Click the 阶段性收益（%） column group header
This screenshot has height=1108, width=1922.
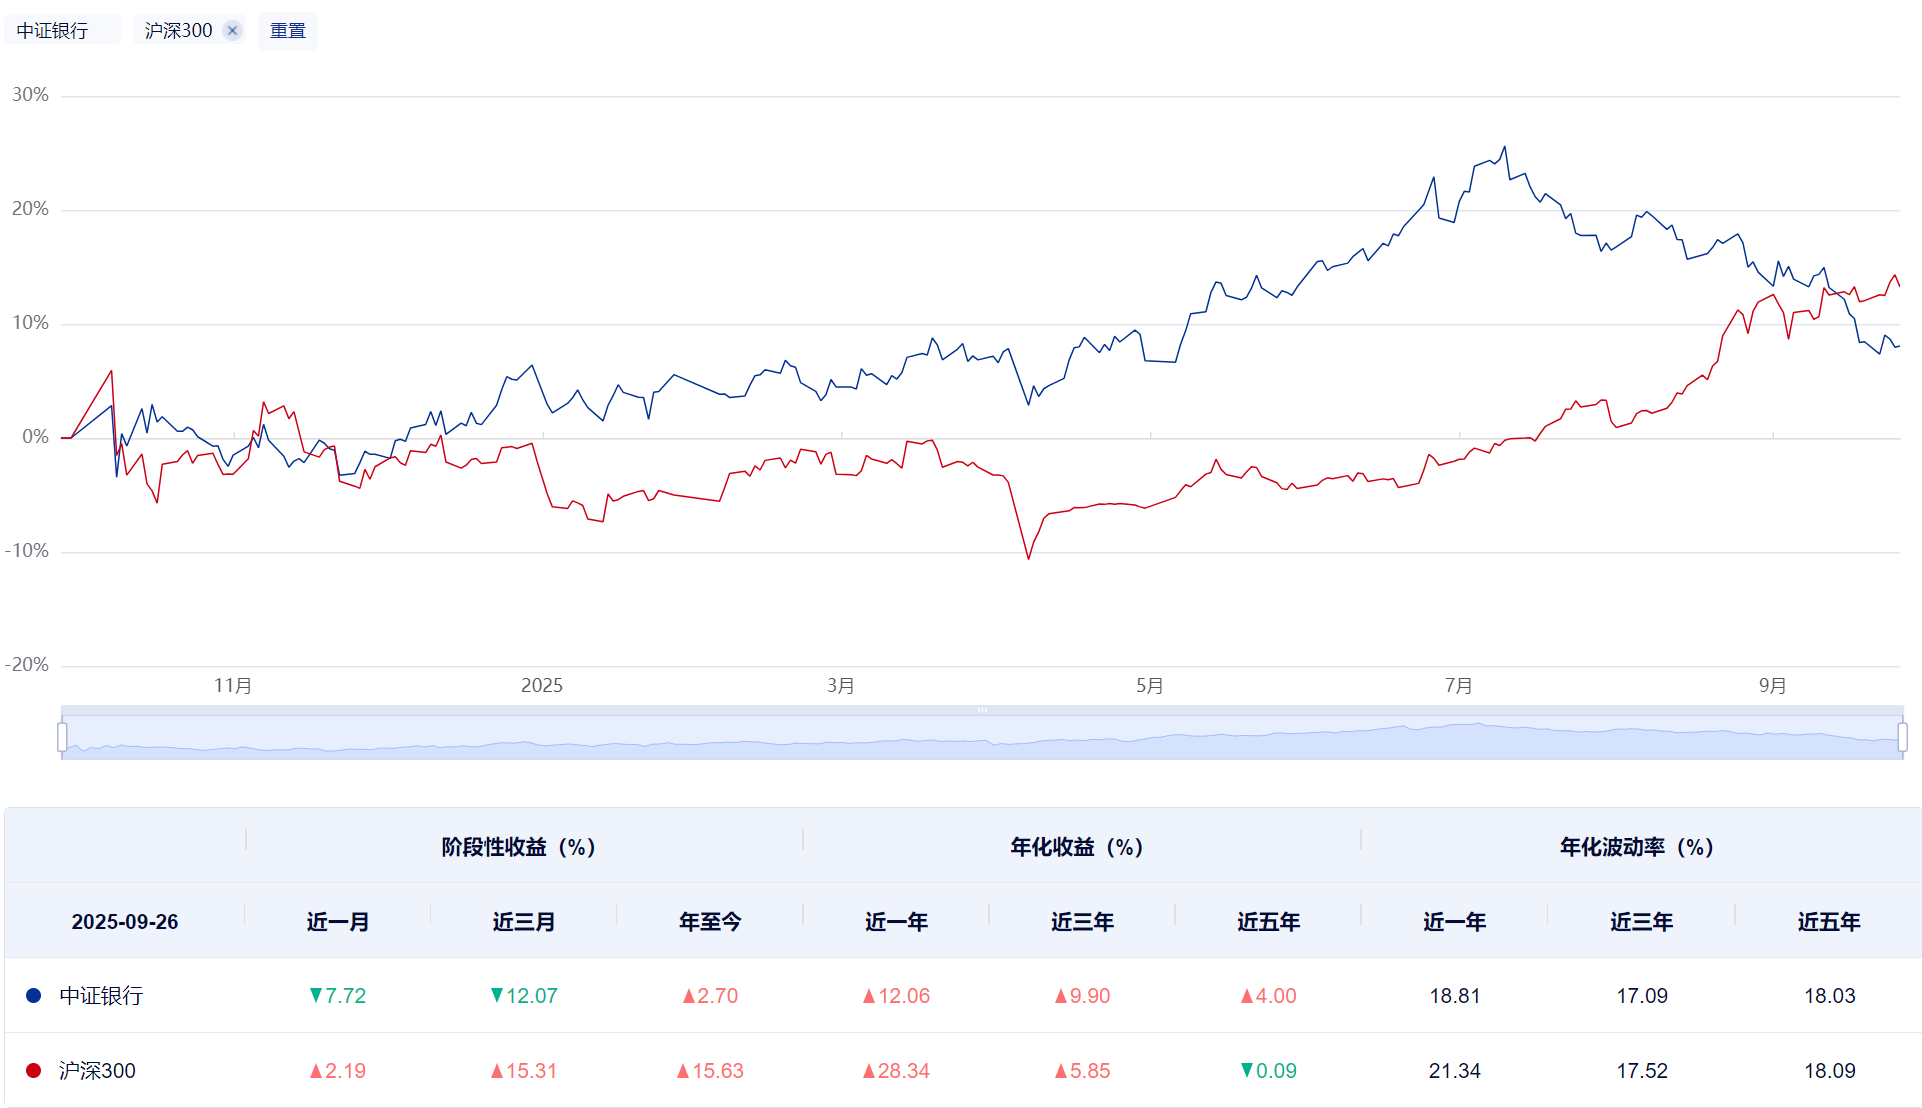coord(519,847)
